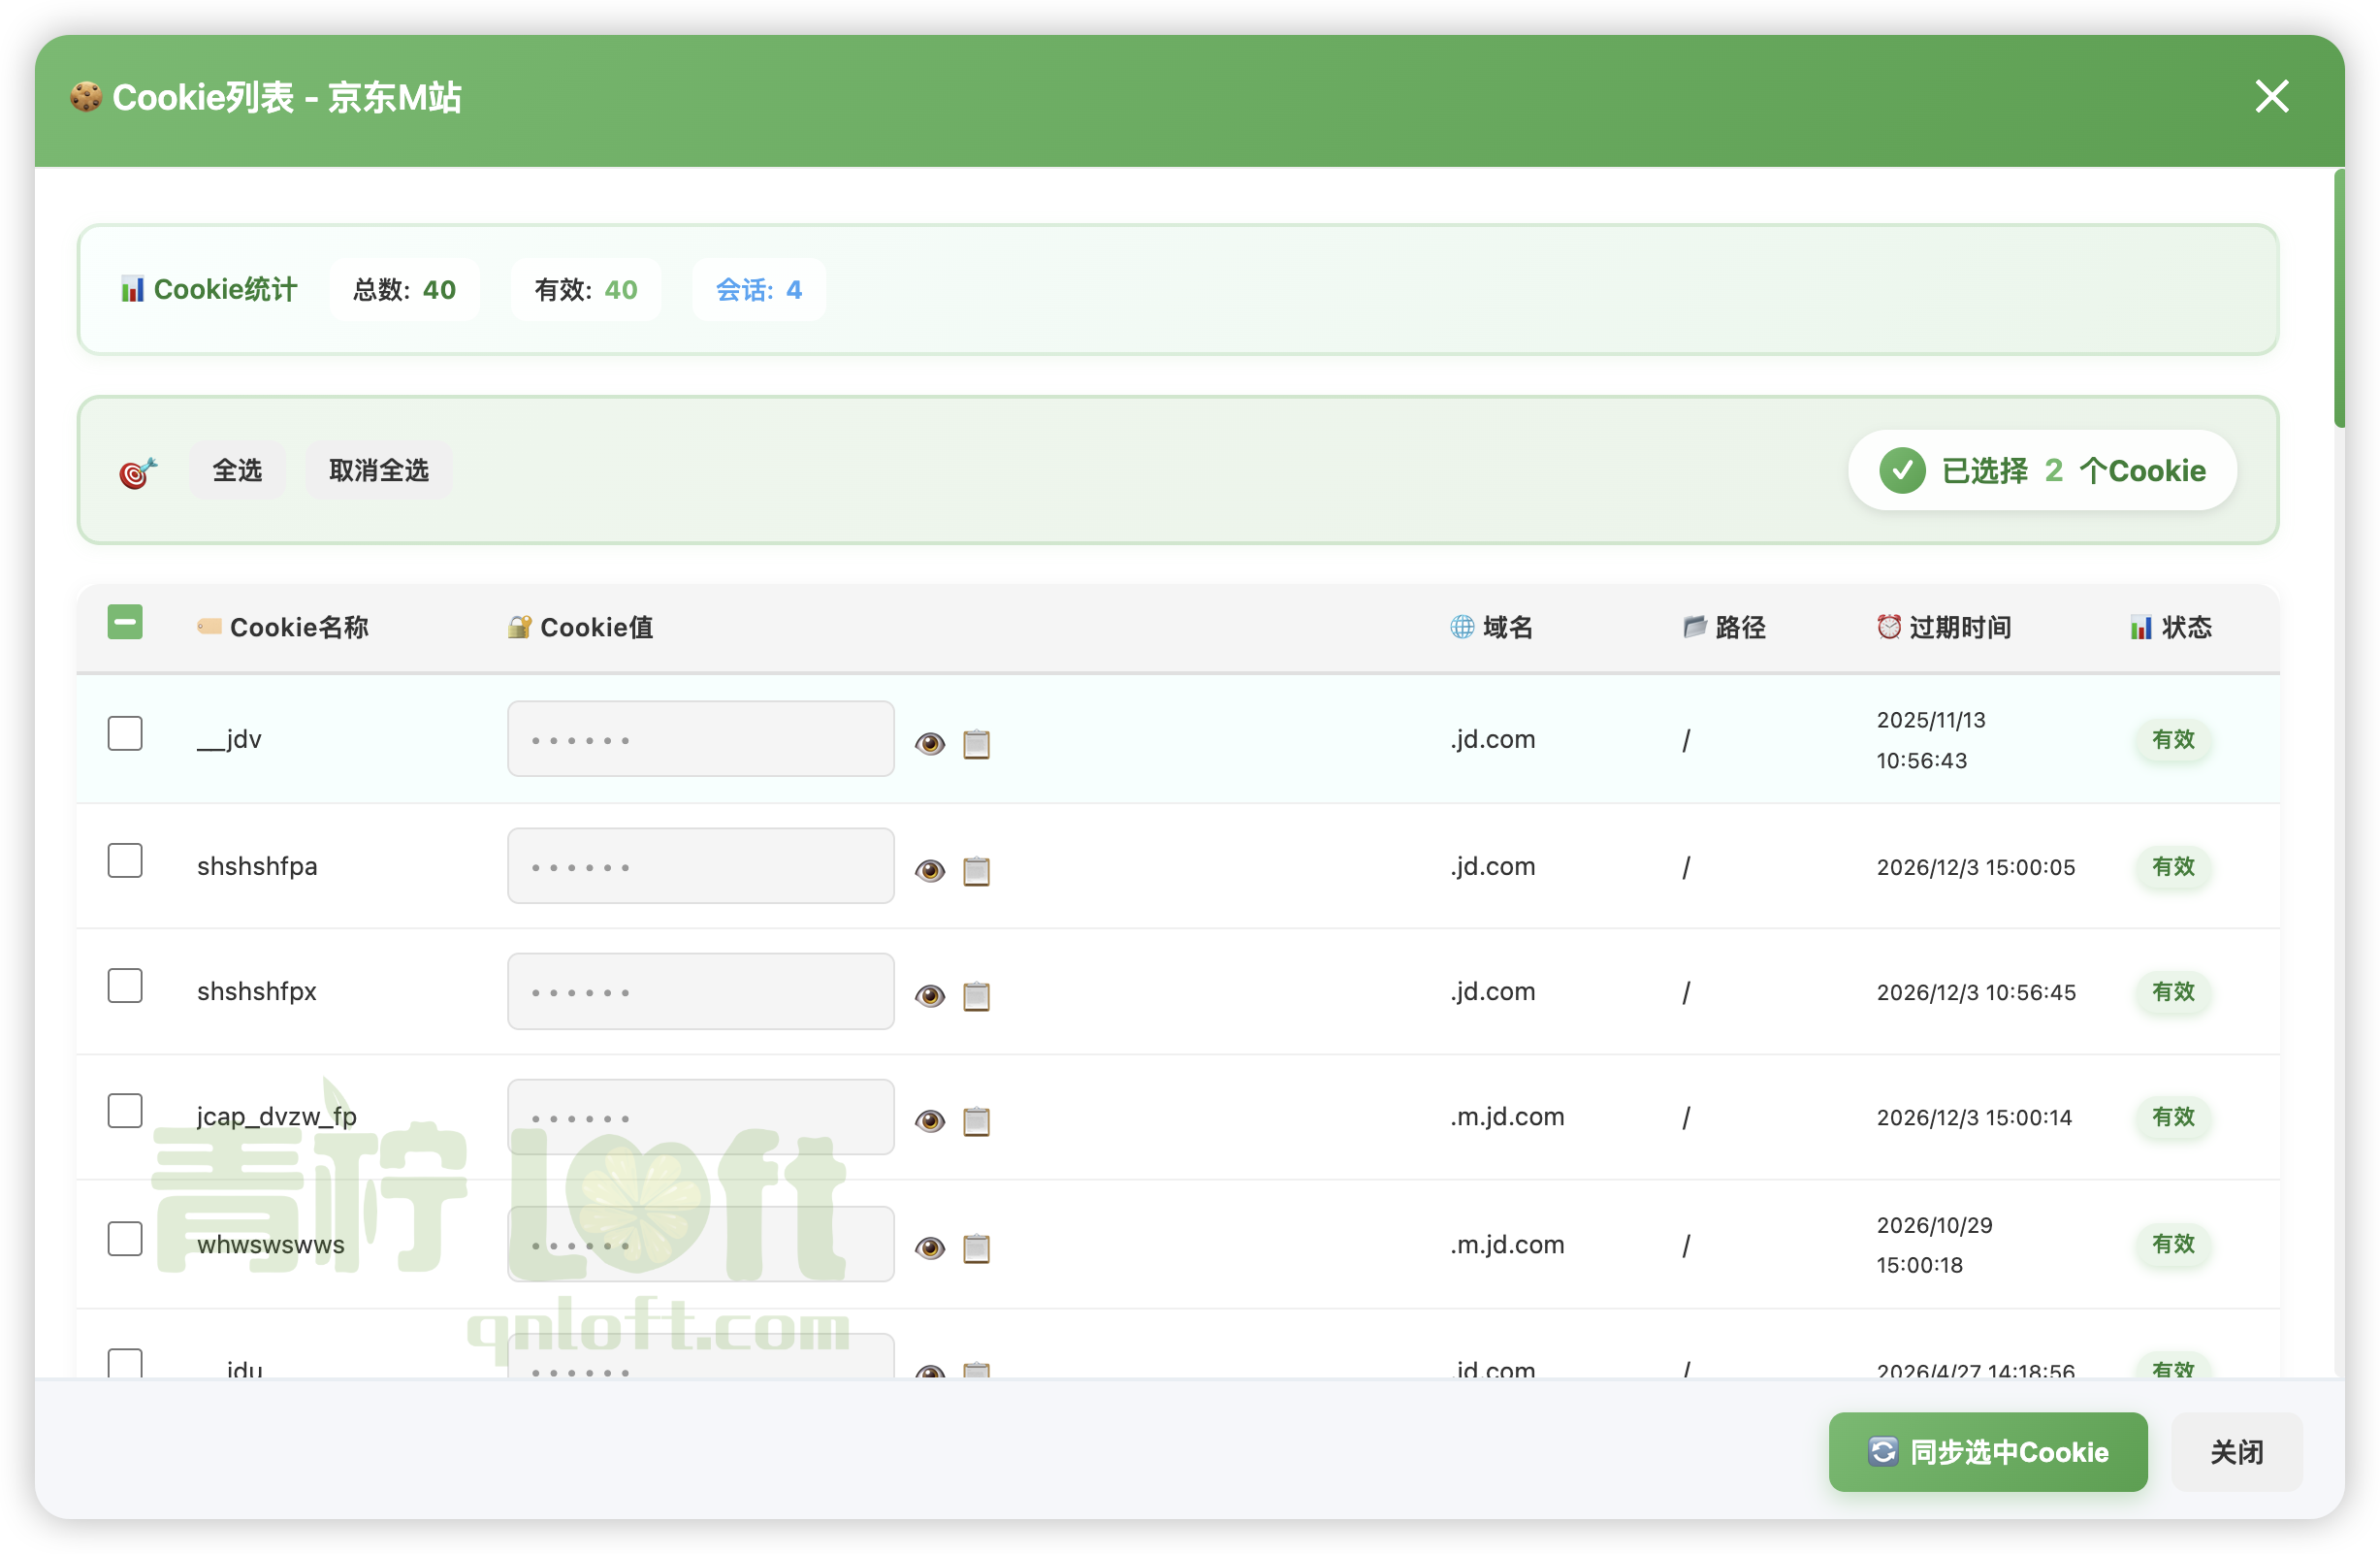This screenshot has height=1554, width=2380.
Task: Copy whwswswws cookie via clipboard icon
Action: (976, 1247)
